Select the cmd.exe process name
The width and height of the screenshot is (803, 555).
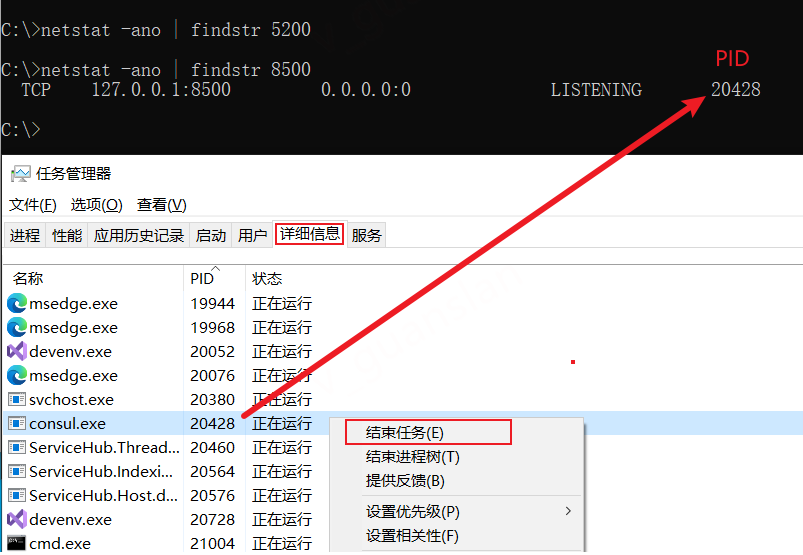(60, 543)
